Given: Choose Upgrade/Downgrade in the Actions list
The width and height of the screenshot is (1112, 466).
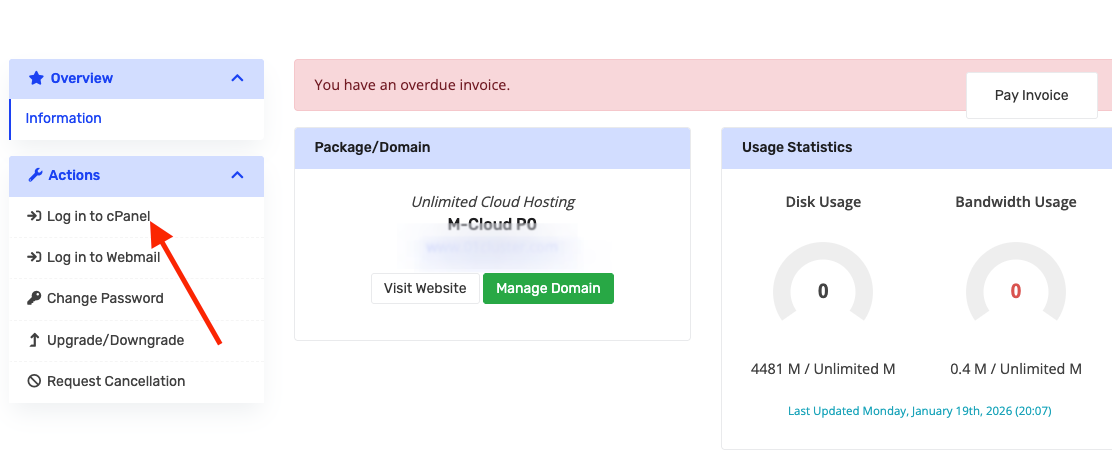Looking at the screenshot, I should 137,340.
